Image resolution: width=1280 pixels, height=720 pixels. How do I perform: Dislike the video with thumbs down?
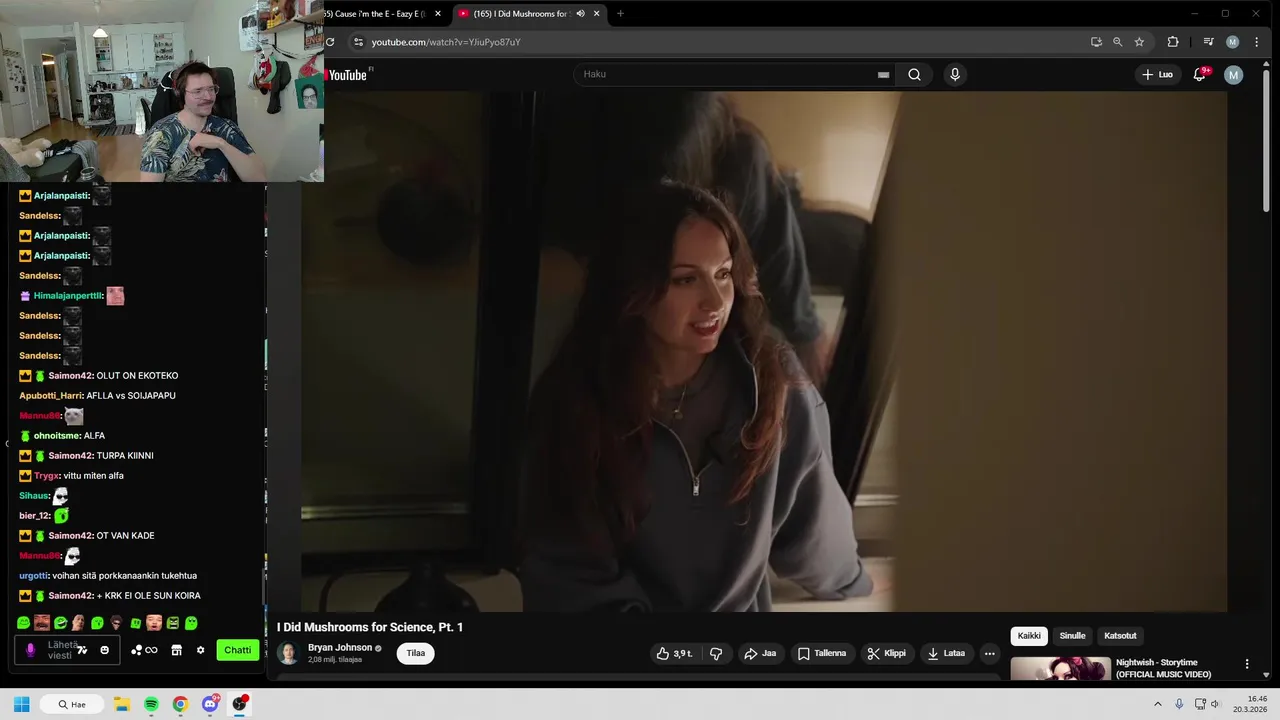716,654
